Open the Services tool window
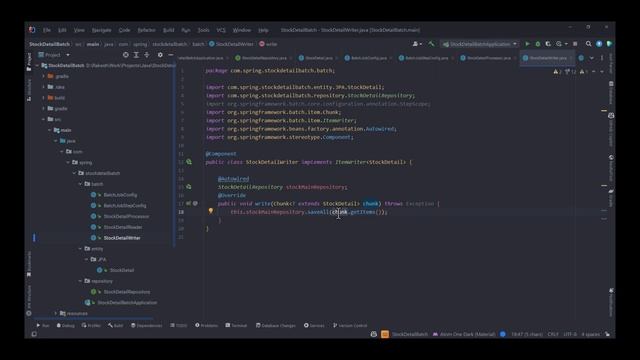This screenshot has width=640, height=360. point(314,325)
